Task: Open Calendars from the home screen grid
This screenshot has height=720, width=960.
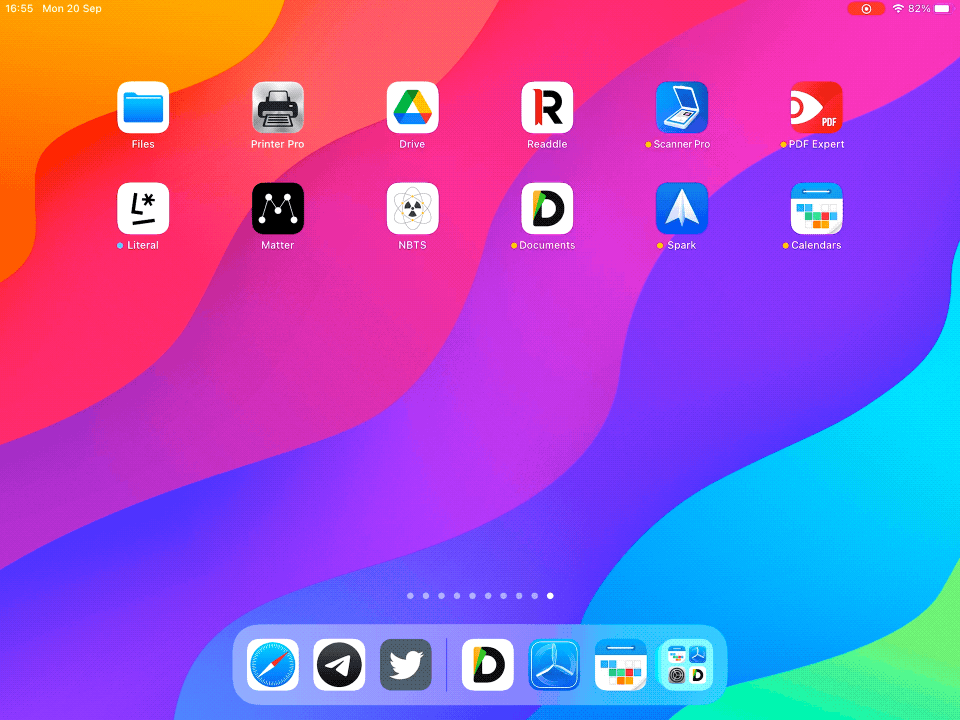Action: pos(816,208)
